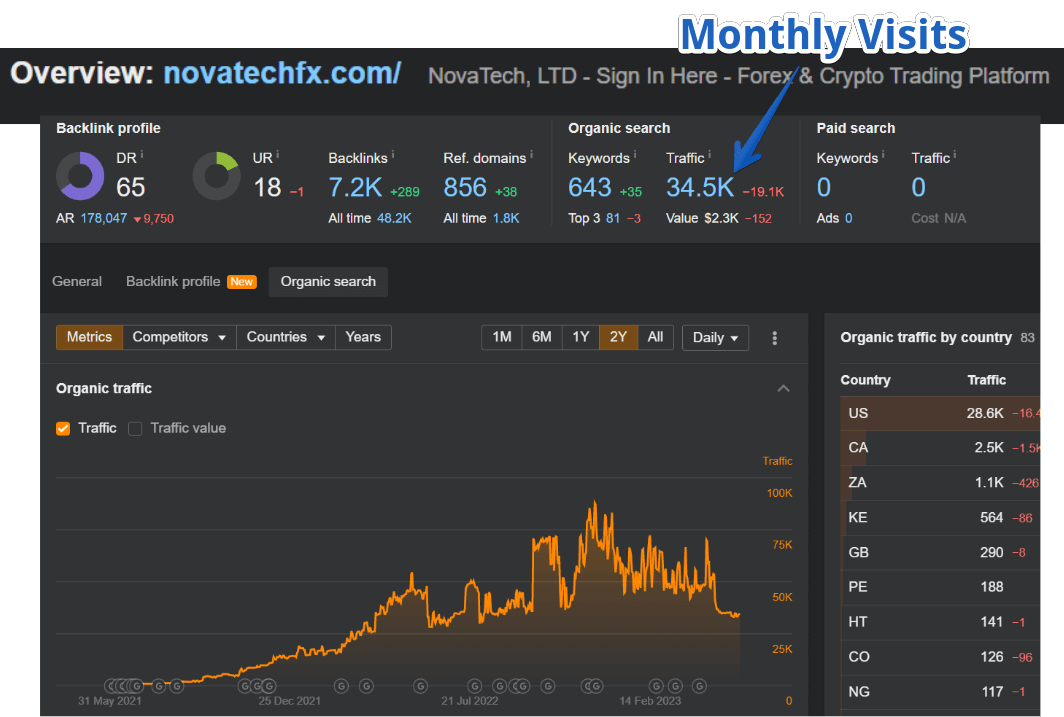
Task: Click the Top 3 81 keywords link
Action: [x=613, y=218]
